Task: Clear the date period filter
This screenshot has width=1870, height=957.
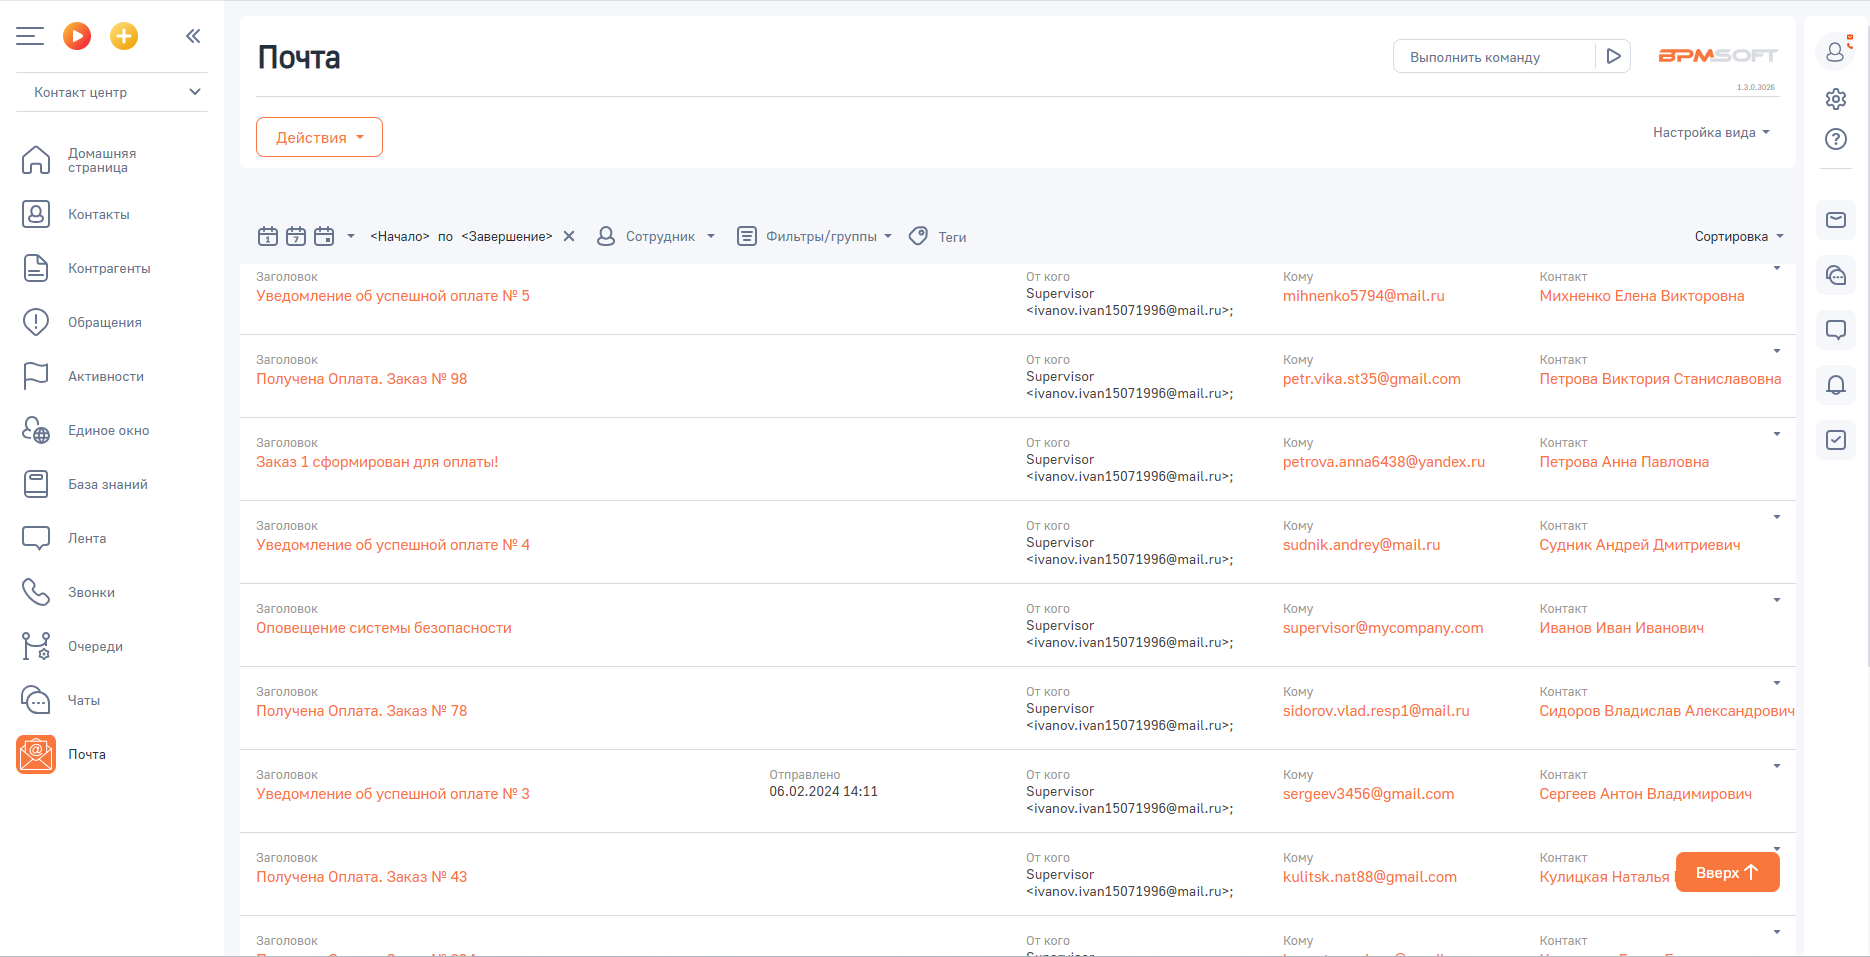Action: click(x=569, y=236)
